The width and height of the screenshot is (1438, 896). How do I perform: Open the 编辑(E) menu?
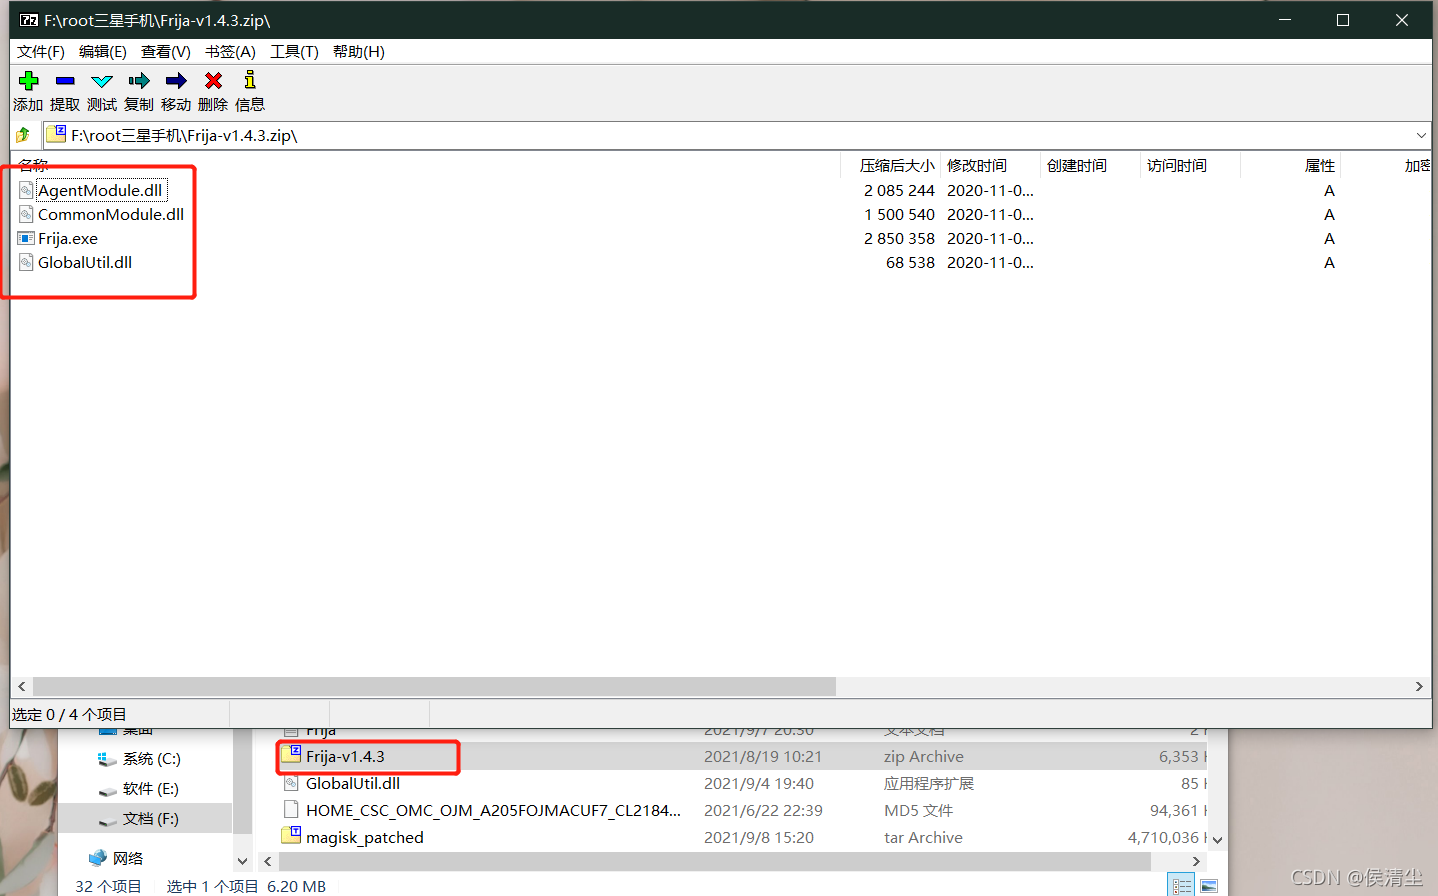point(103,52)
